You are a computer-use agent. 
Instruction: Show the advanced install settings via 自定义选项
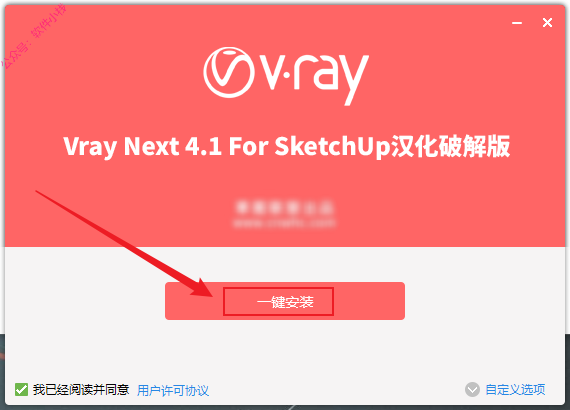tap(515, 390)
